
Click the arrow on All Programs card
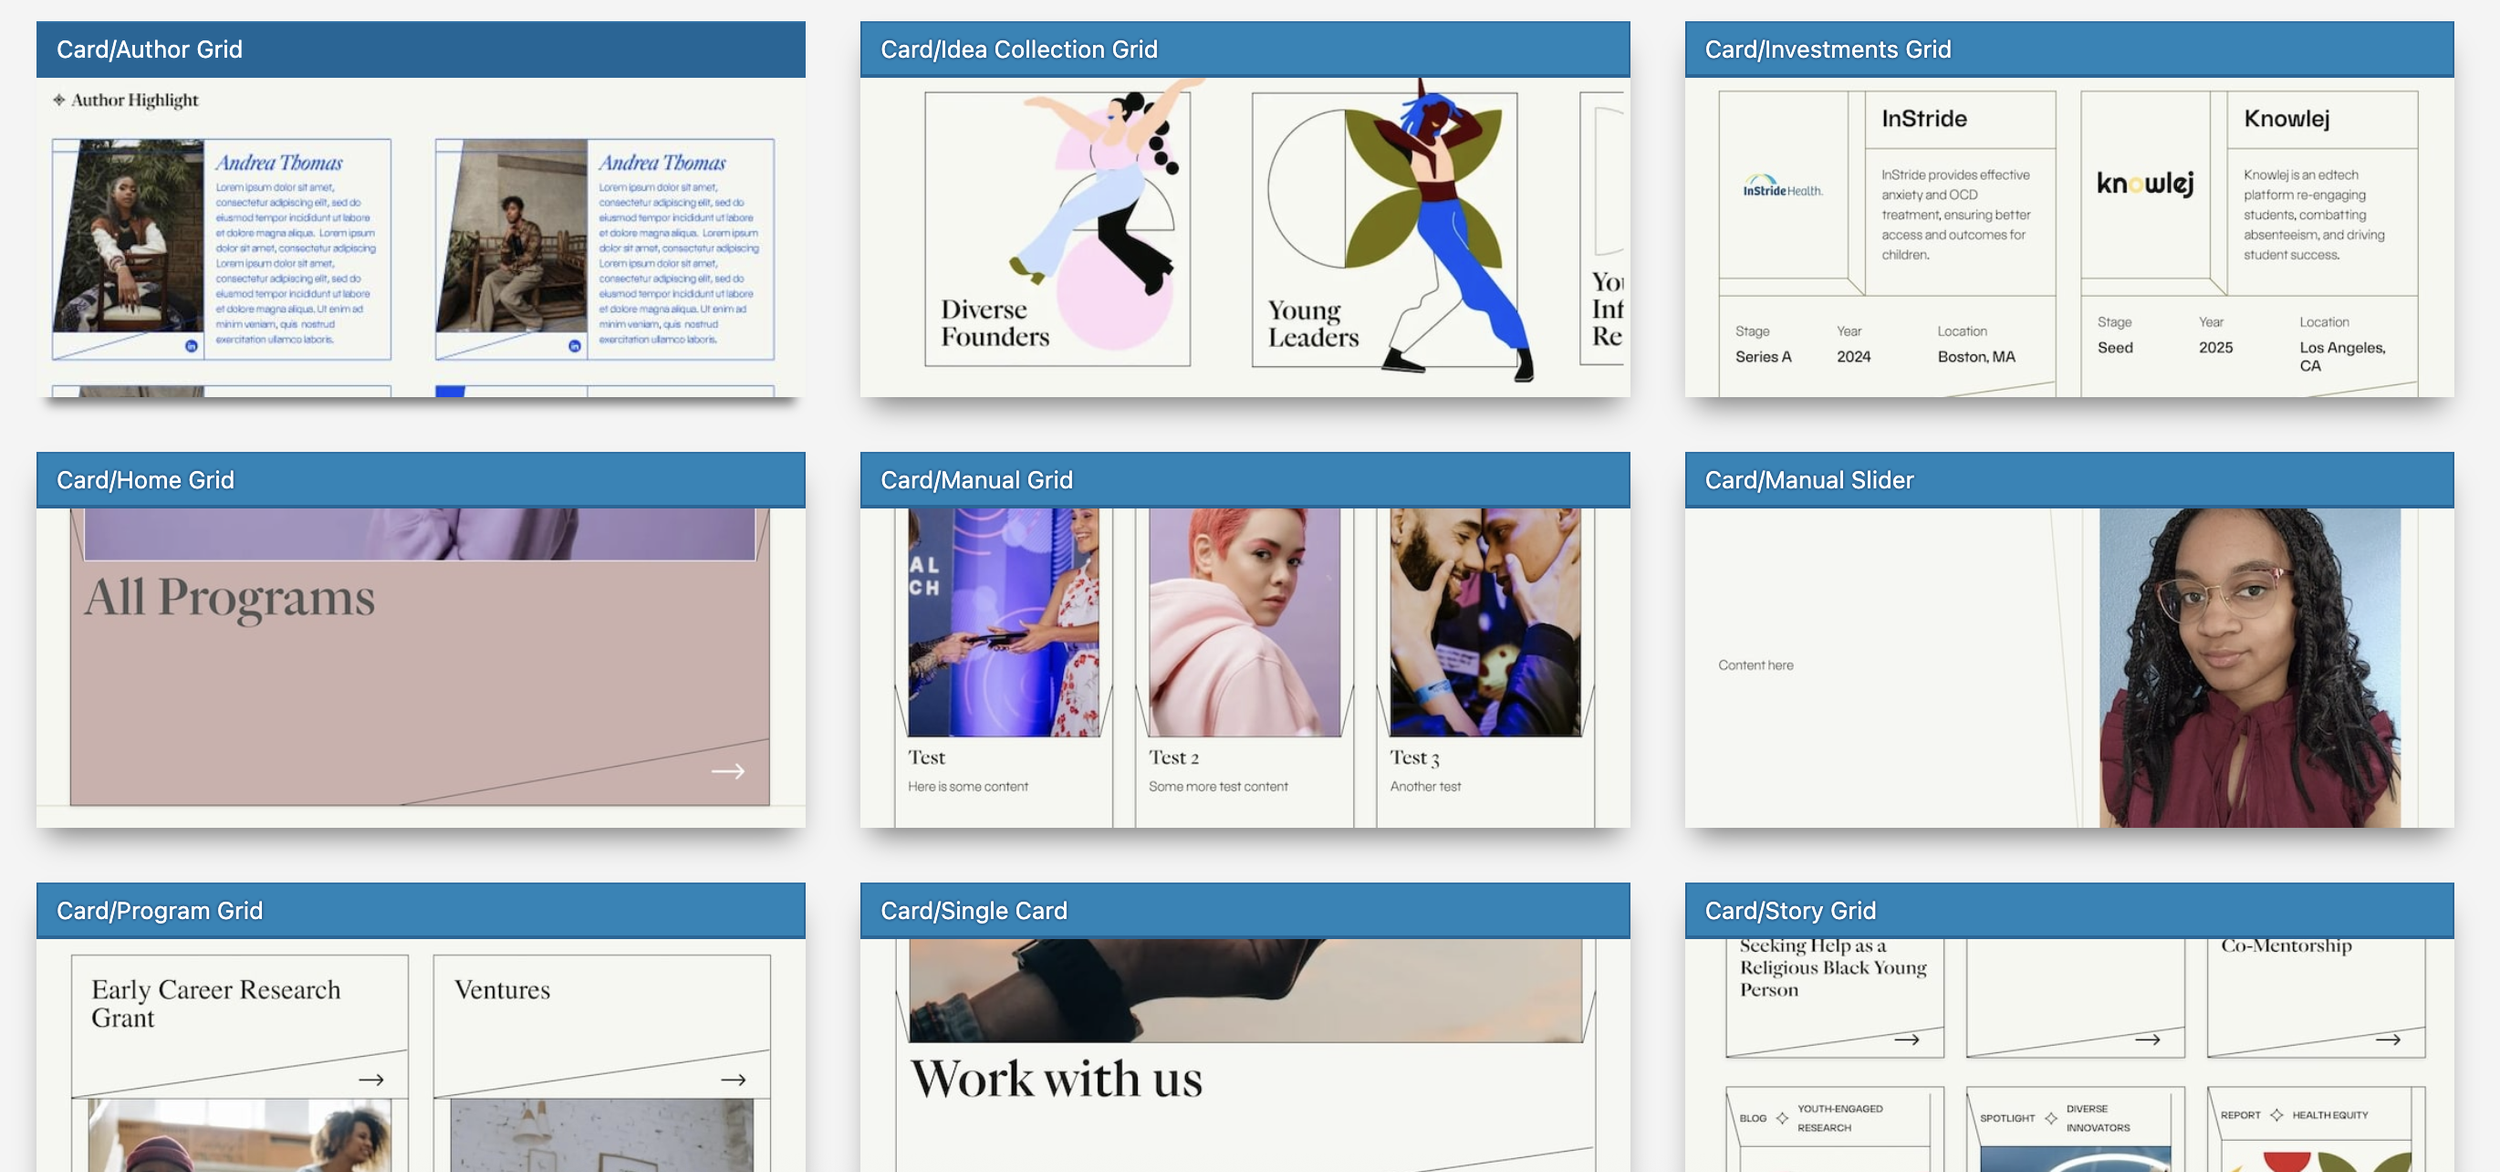(x=727, y=771)
